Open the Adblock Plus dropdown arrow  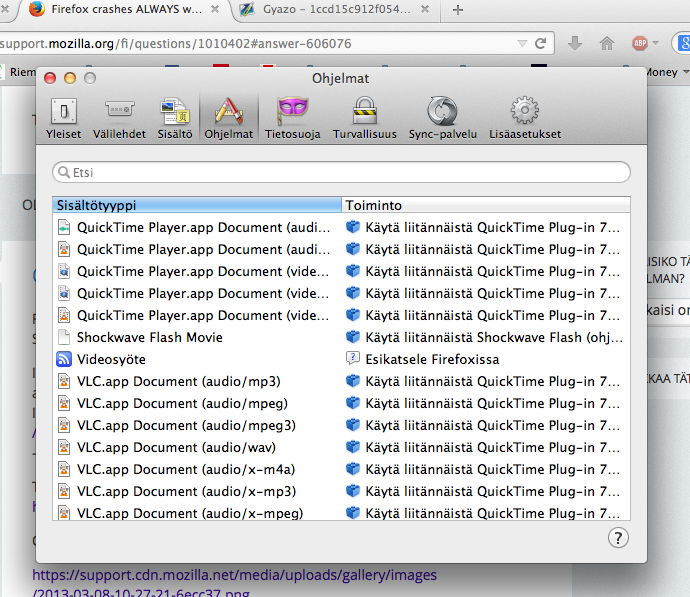pos(656,43)
